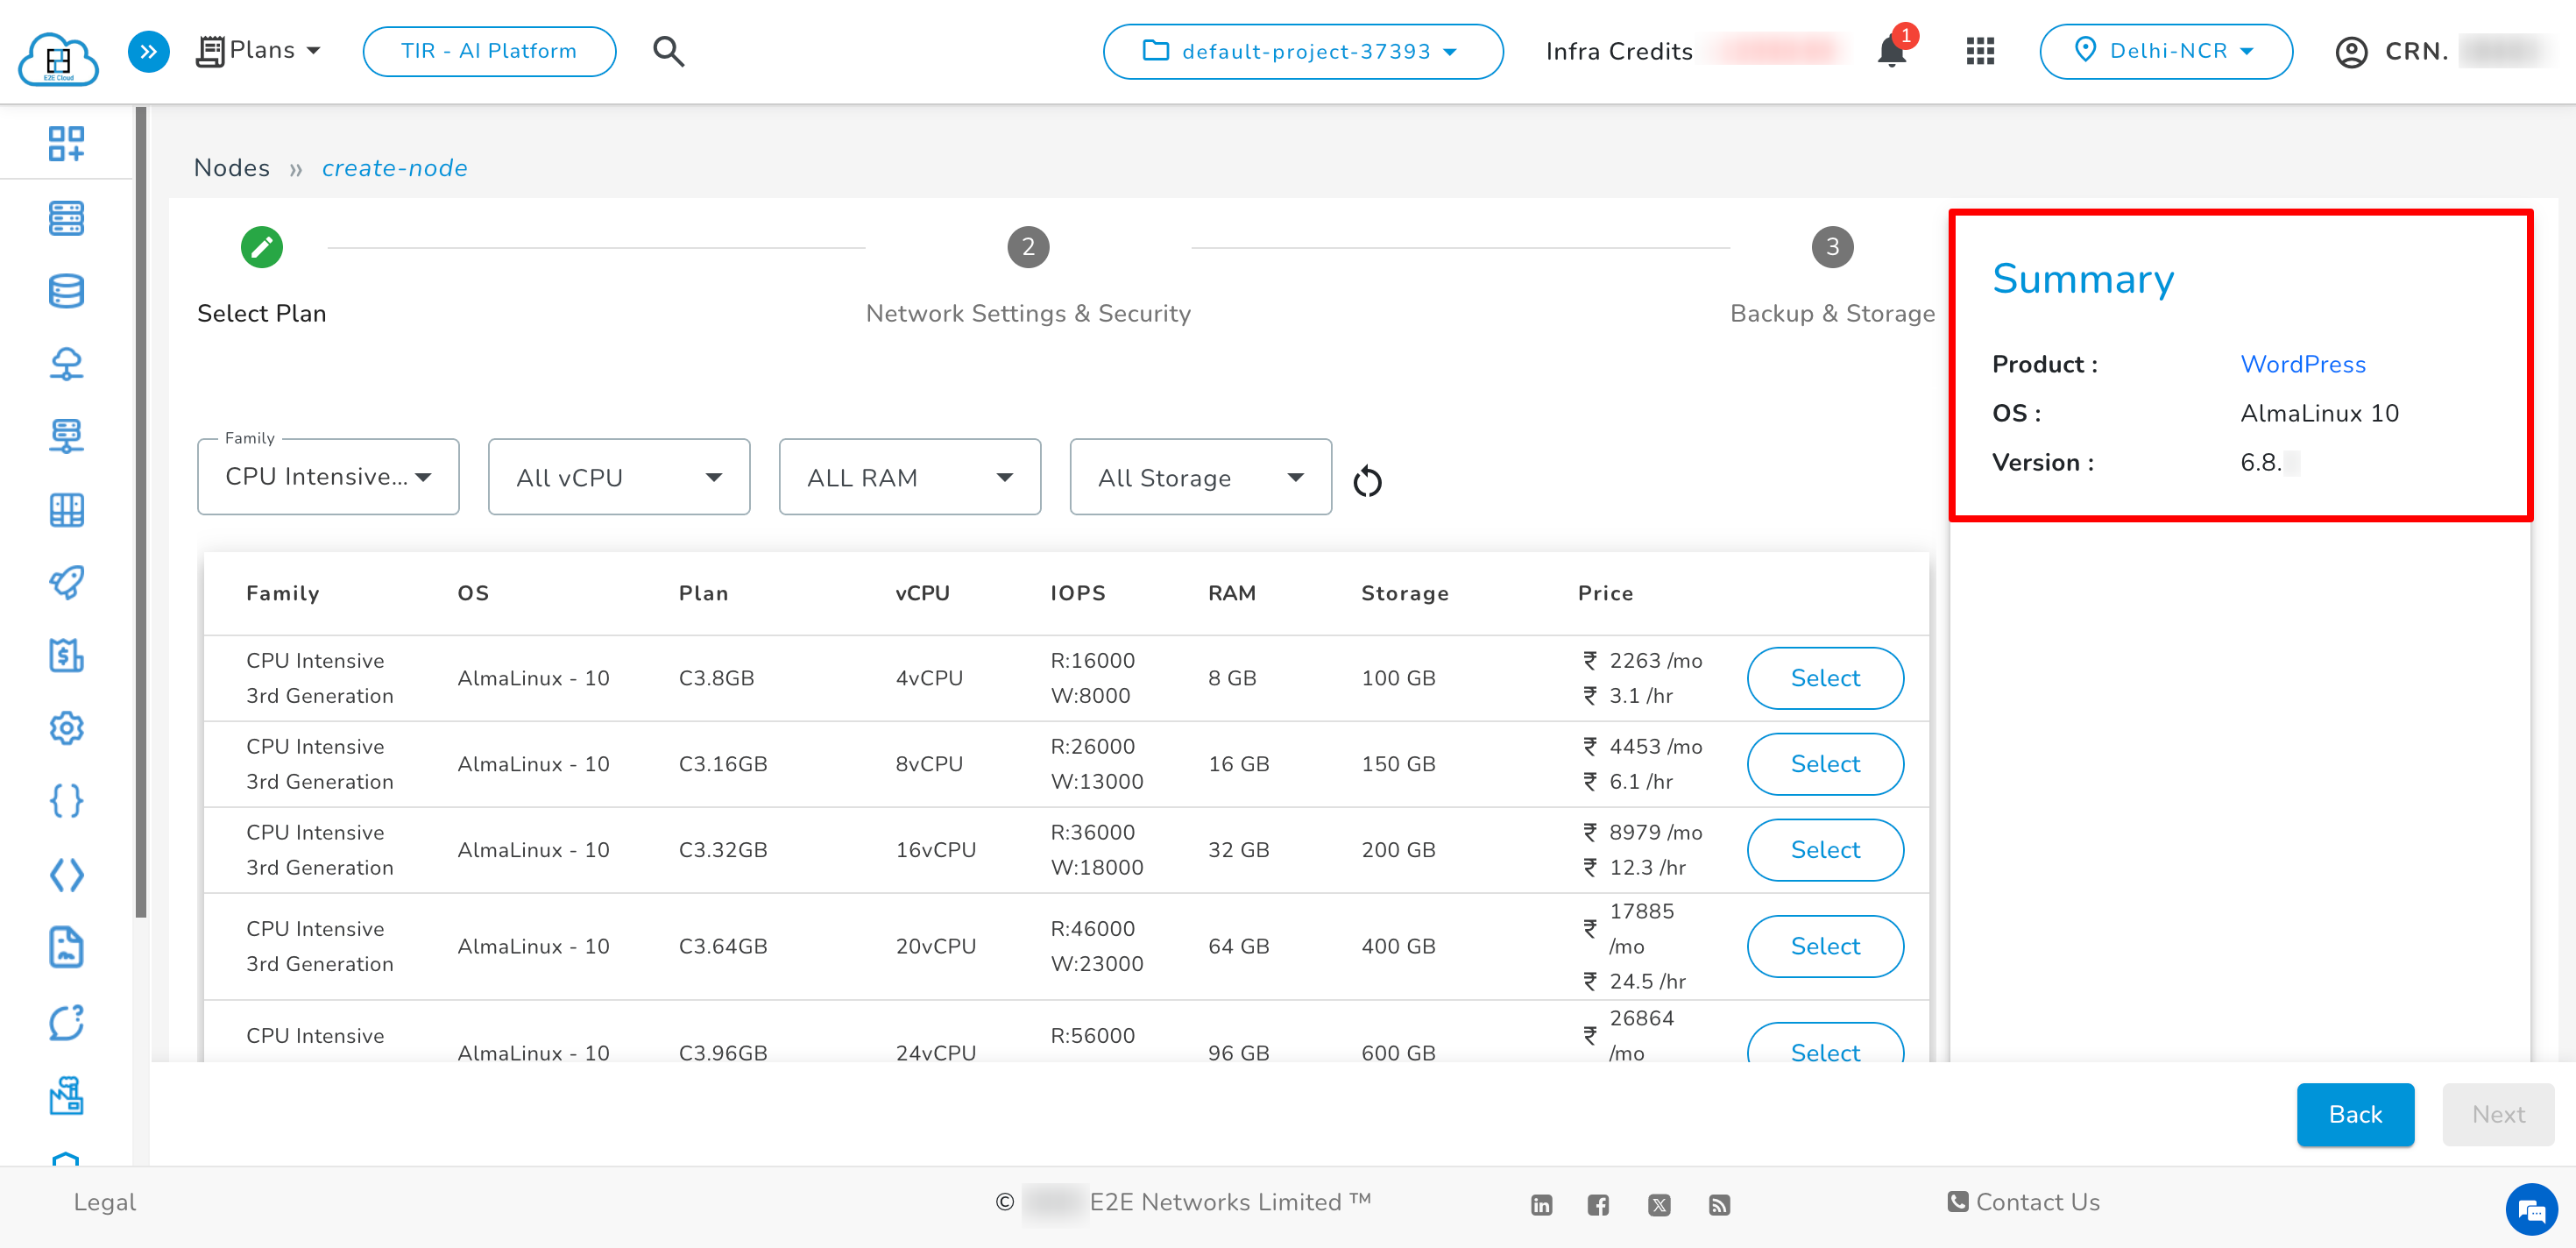The width and height of the screenshot is (2576, 1248).
Task: Expand sidebar with double-arrow icon
Action: (148, 52)
